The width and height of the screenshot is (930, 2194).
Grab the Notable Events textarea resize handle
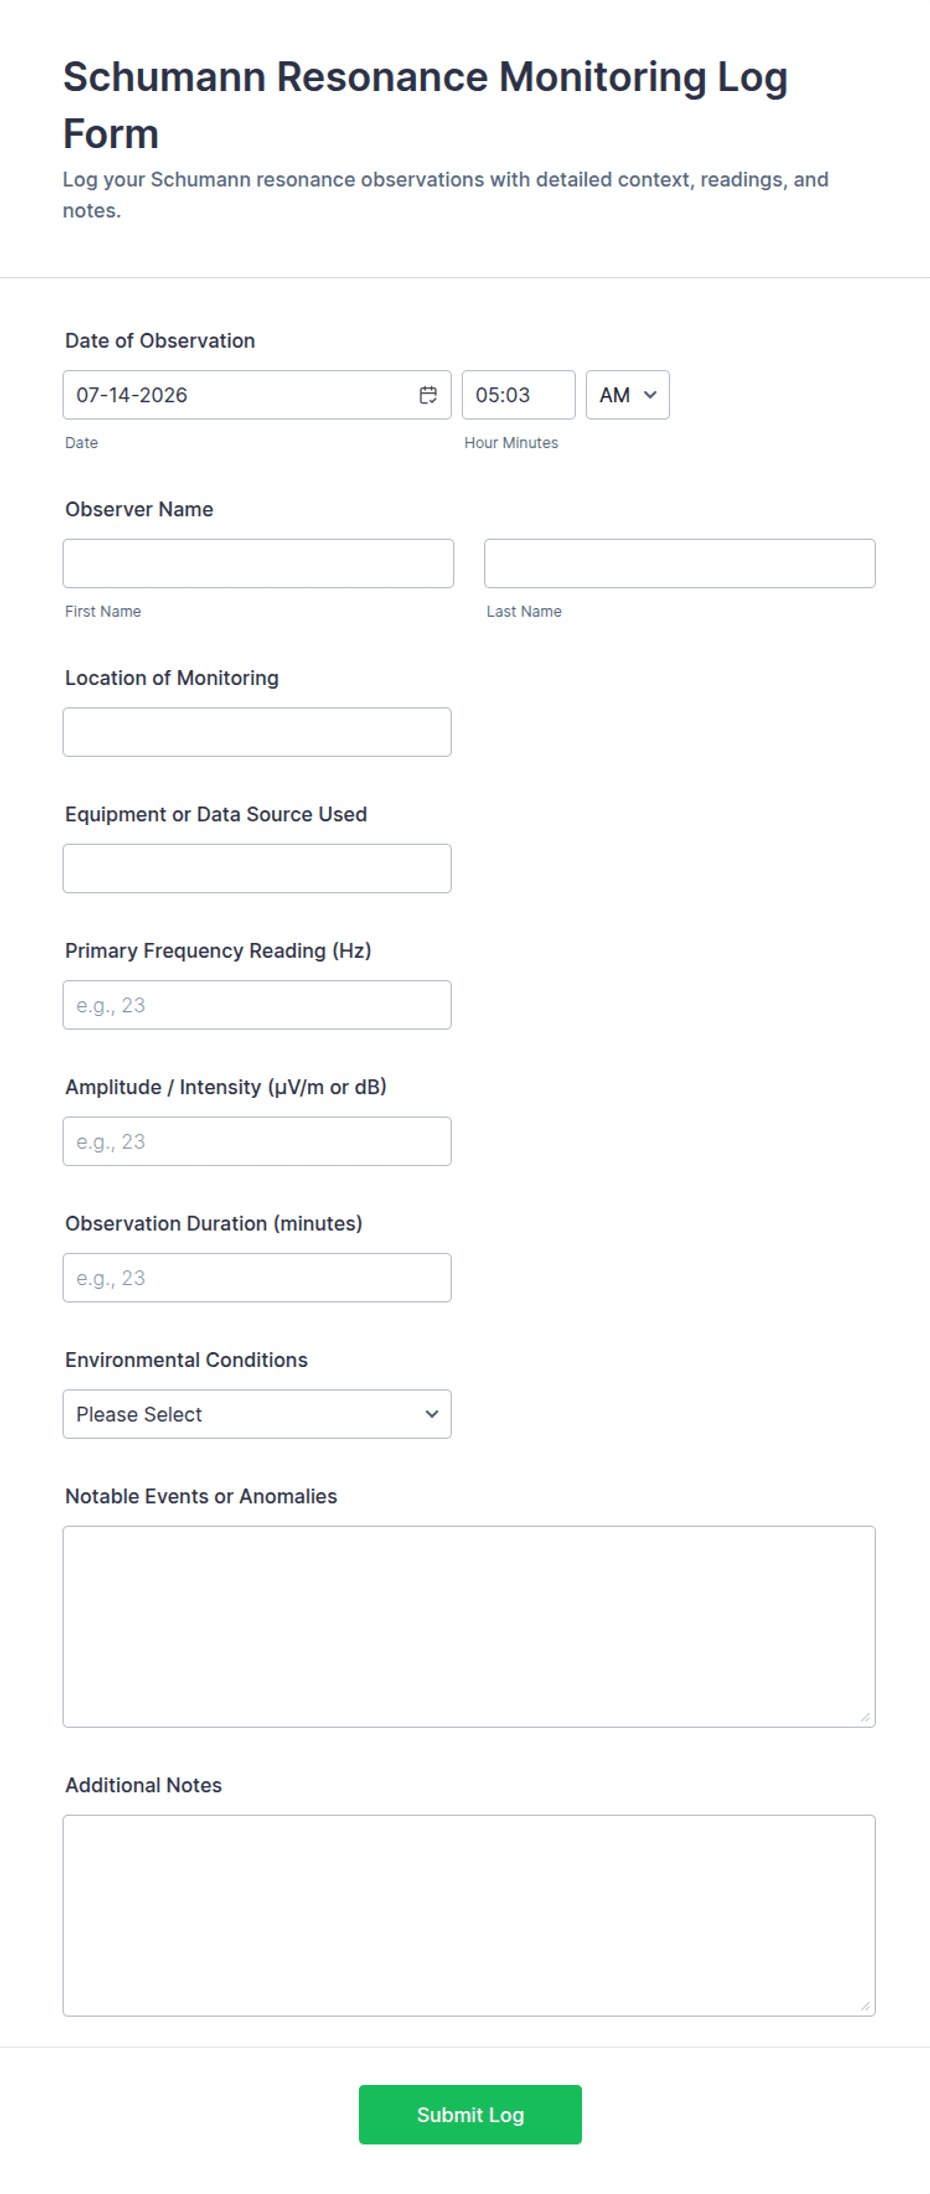865,1717
